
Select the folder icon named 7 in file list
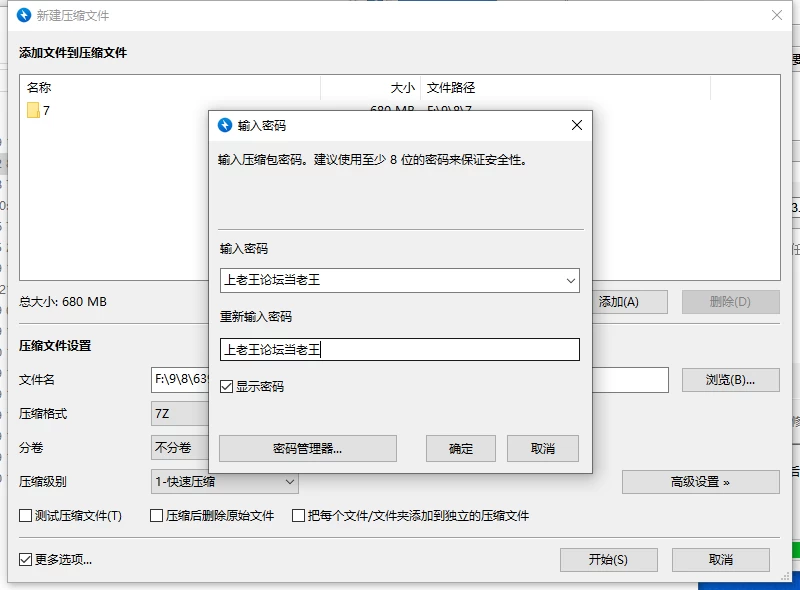coord(33,110)
